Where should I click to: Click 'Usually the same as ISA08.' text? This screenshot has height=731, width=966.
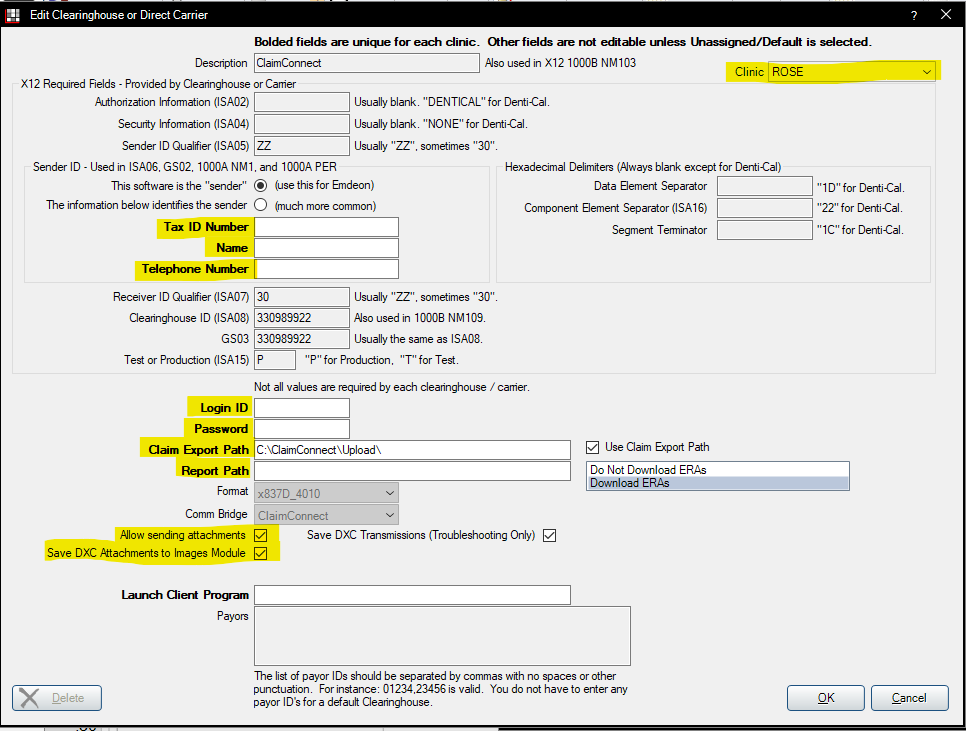click(418, 339)
